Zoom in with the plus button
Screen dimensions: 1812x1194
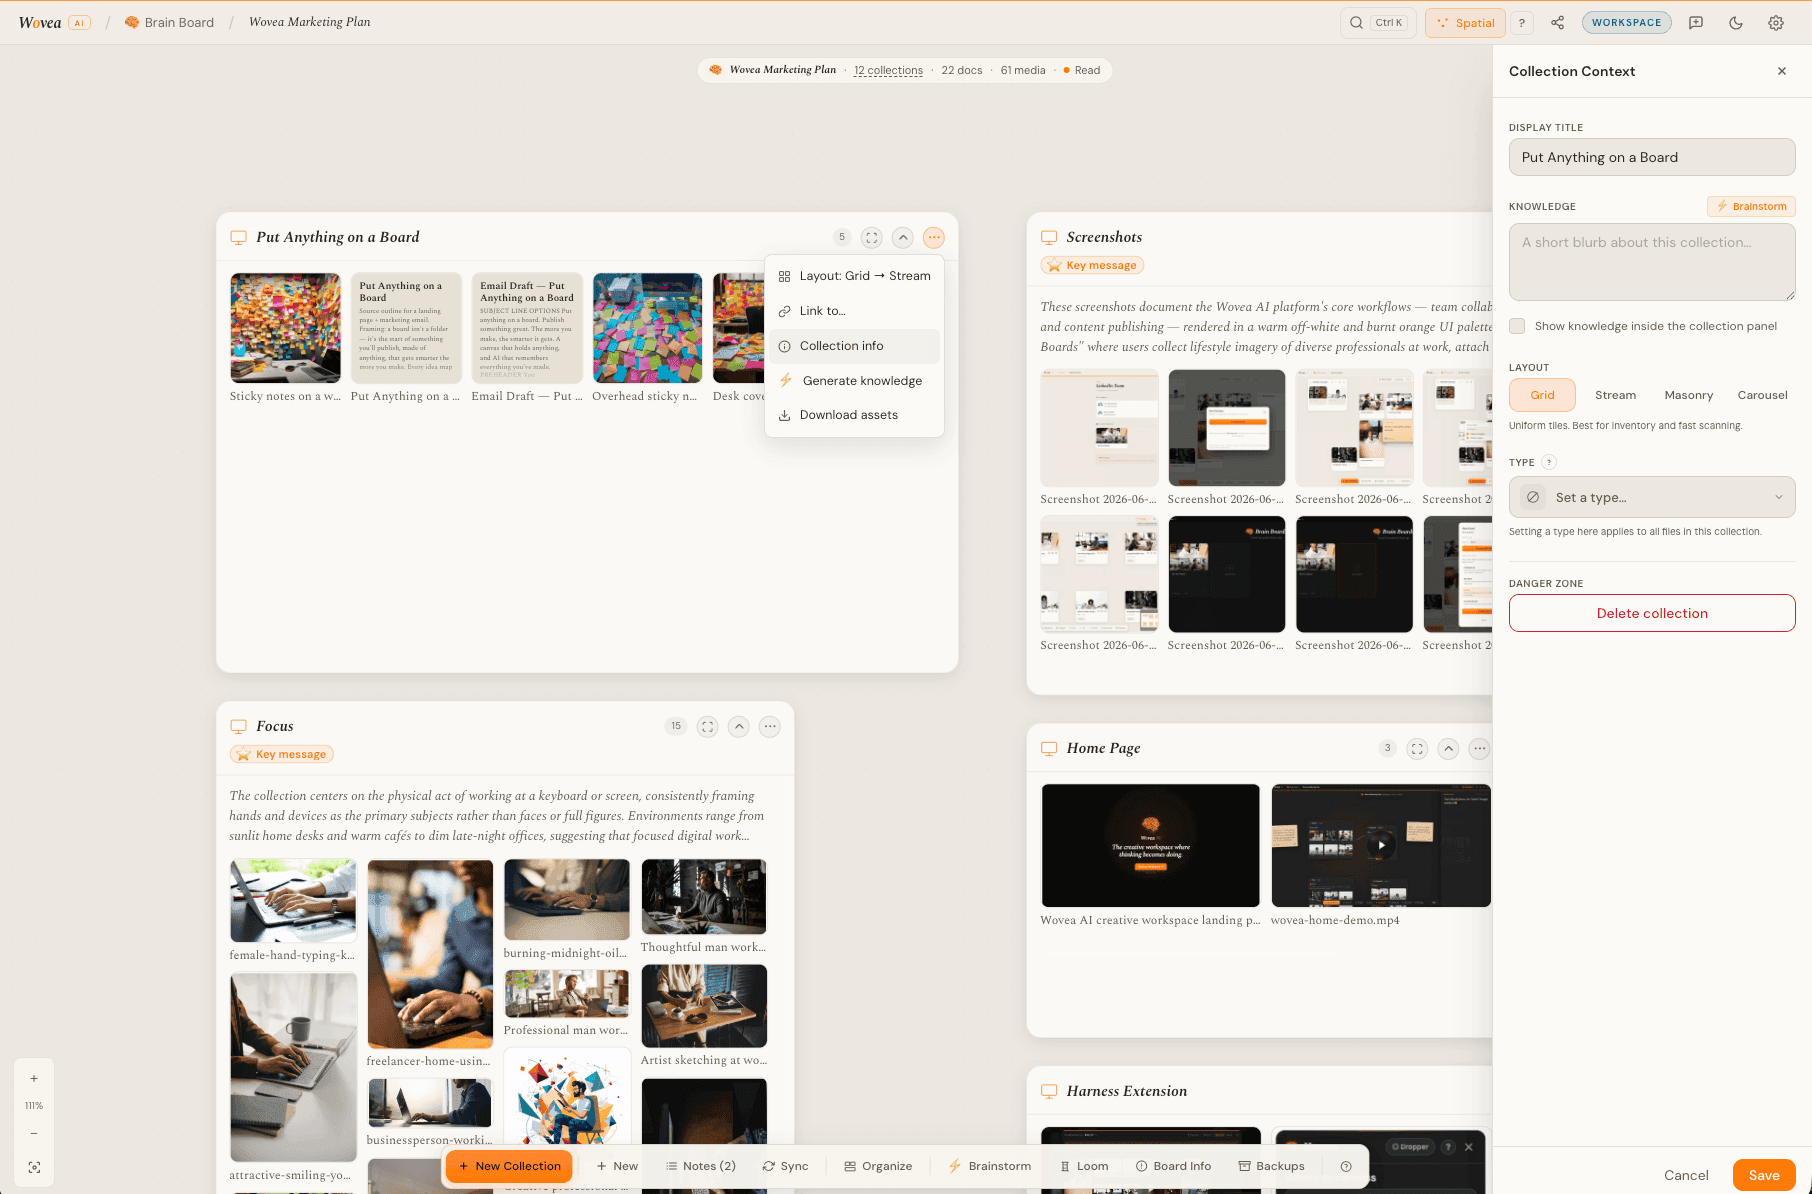34,1079
